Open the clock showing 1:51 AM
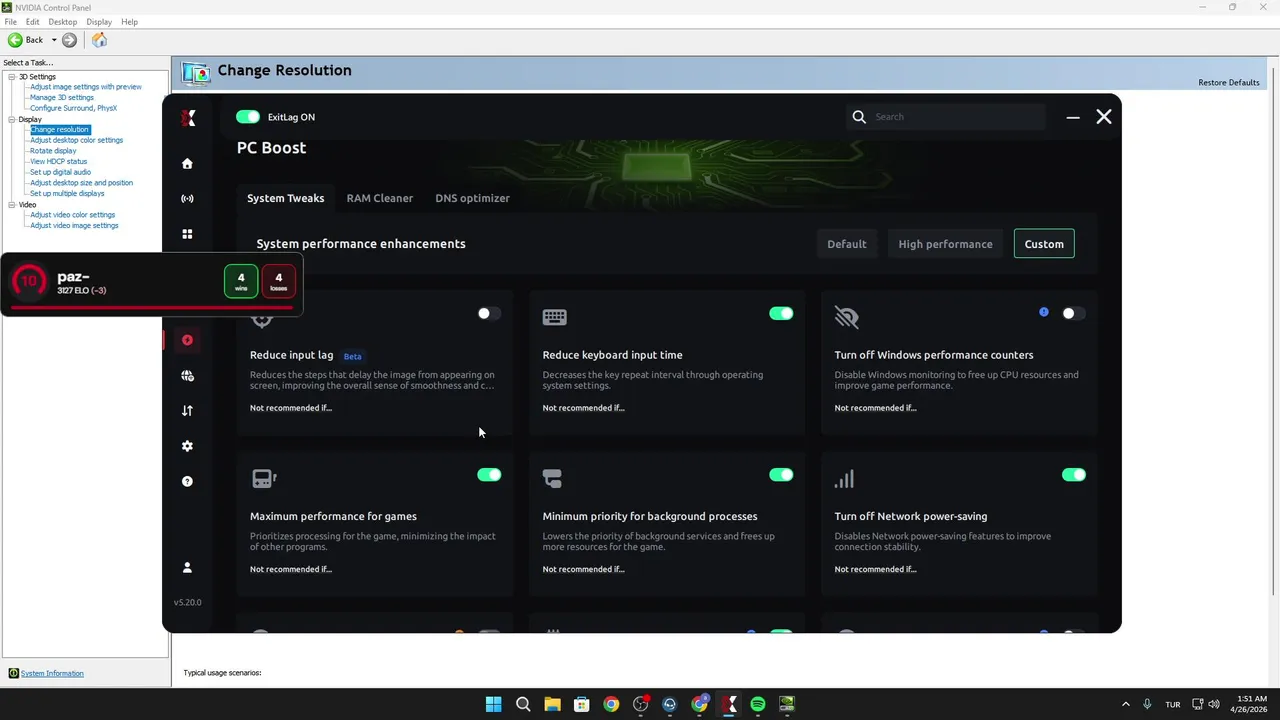 point(1251,704)
